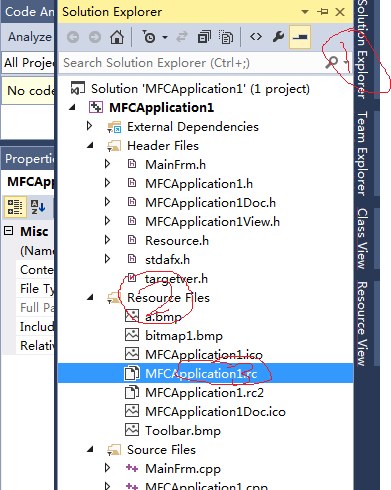Click the Analyze button in Code Analysis
The height and width of the screenshot is (490, 391).
pyautogui.click(x=29, y=37)
